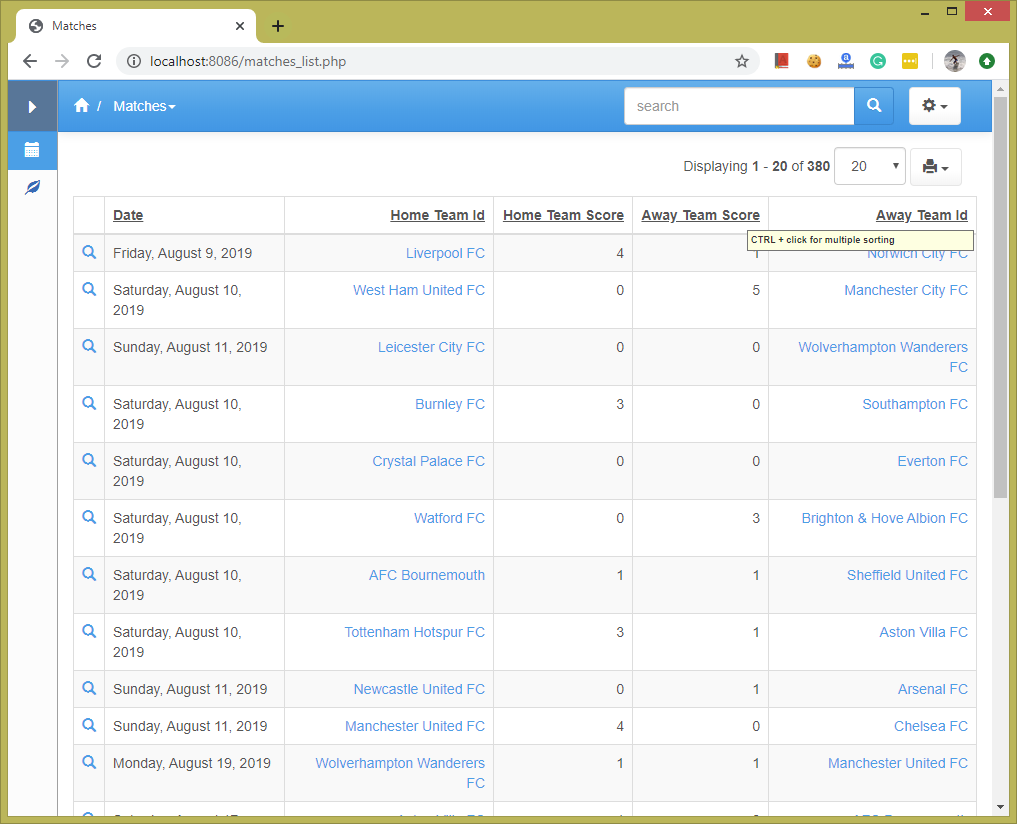
Task: Open details for the Liverpool FC match
Action: click(89, 252)
